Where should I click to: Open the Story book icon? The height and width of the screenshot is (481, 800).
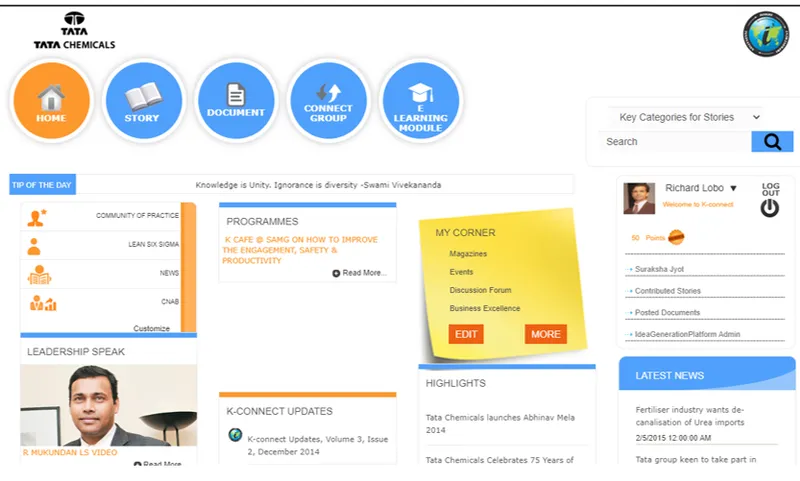(x=142, y=101)
